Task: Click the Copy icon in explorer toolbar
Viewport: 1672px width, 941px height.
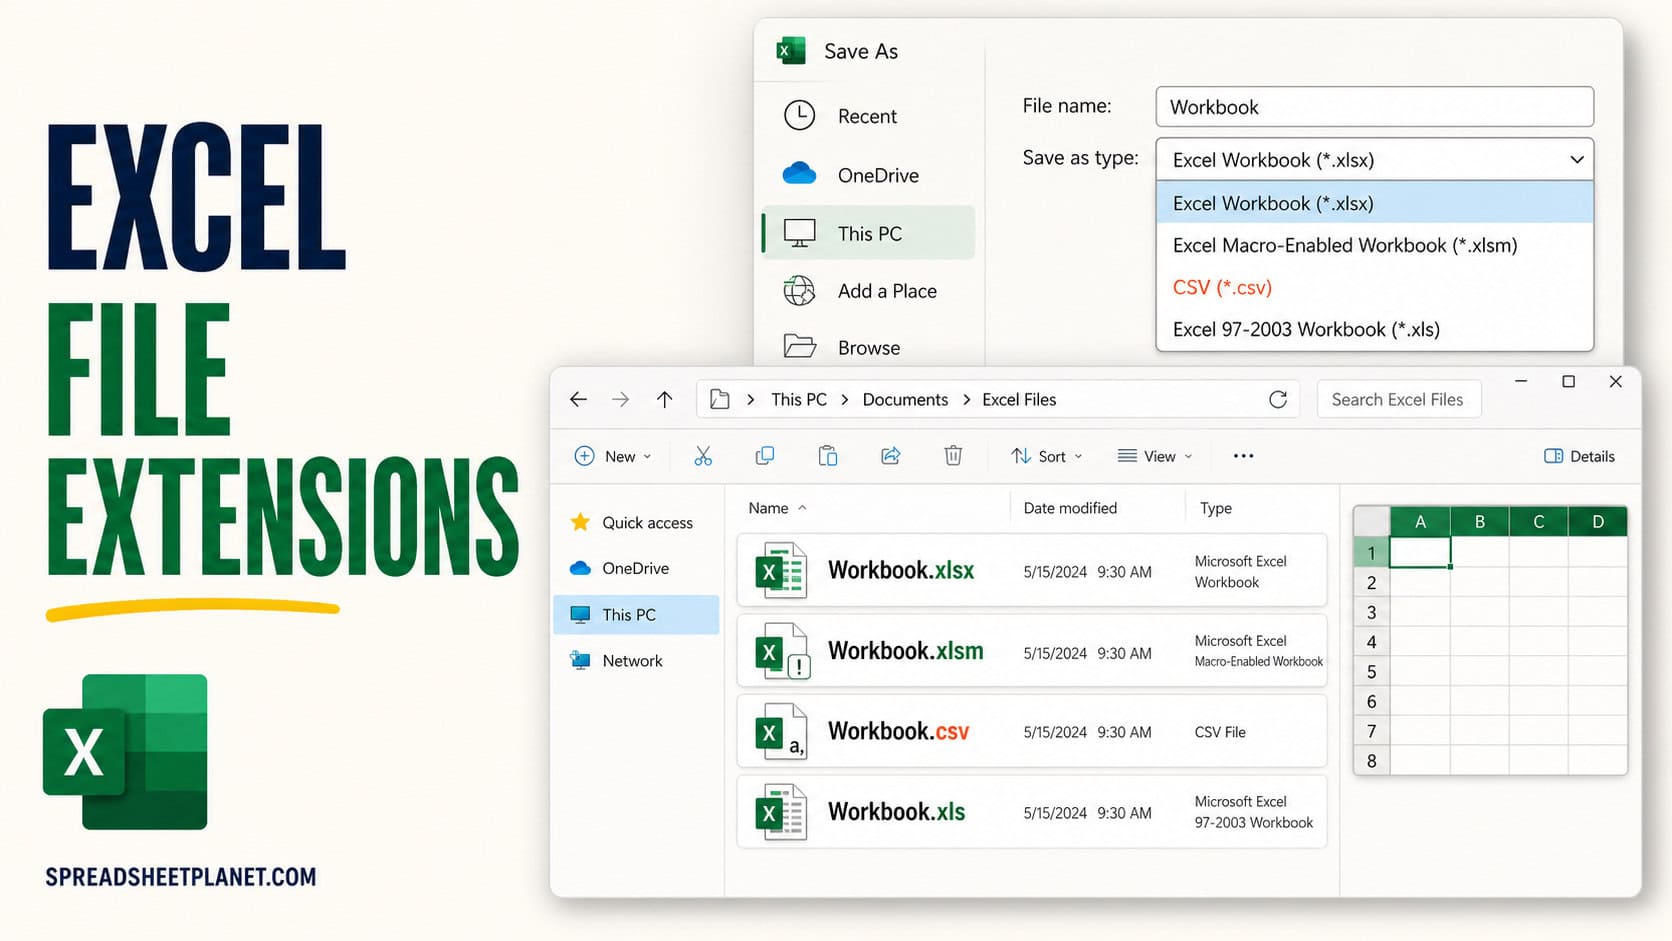Action: point(765,456)
